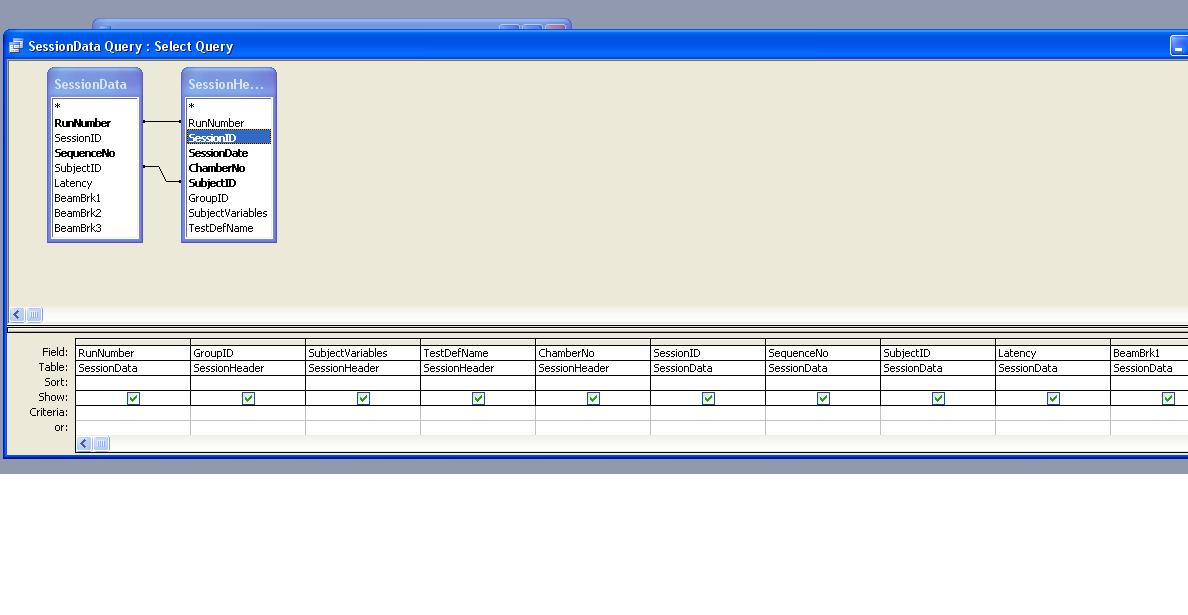Toggle Show checkbox for SequenceNo column

click(x=824, y=398)
